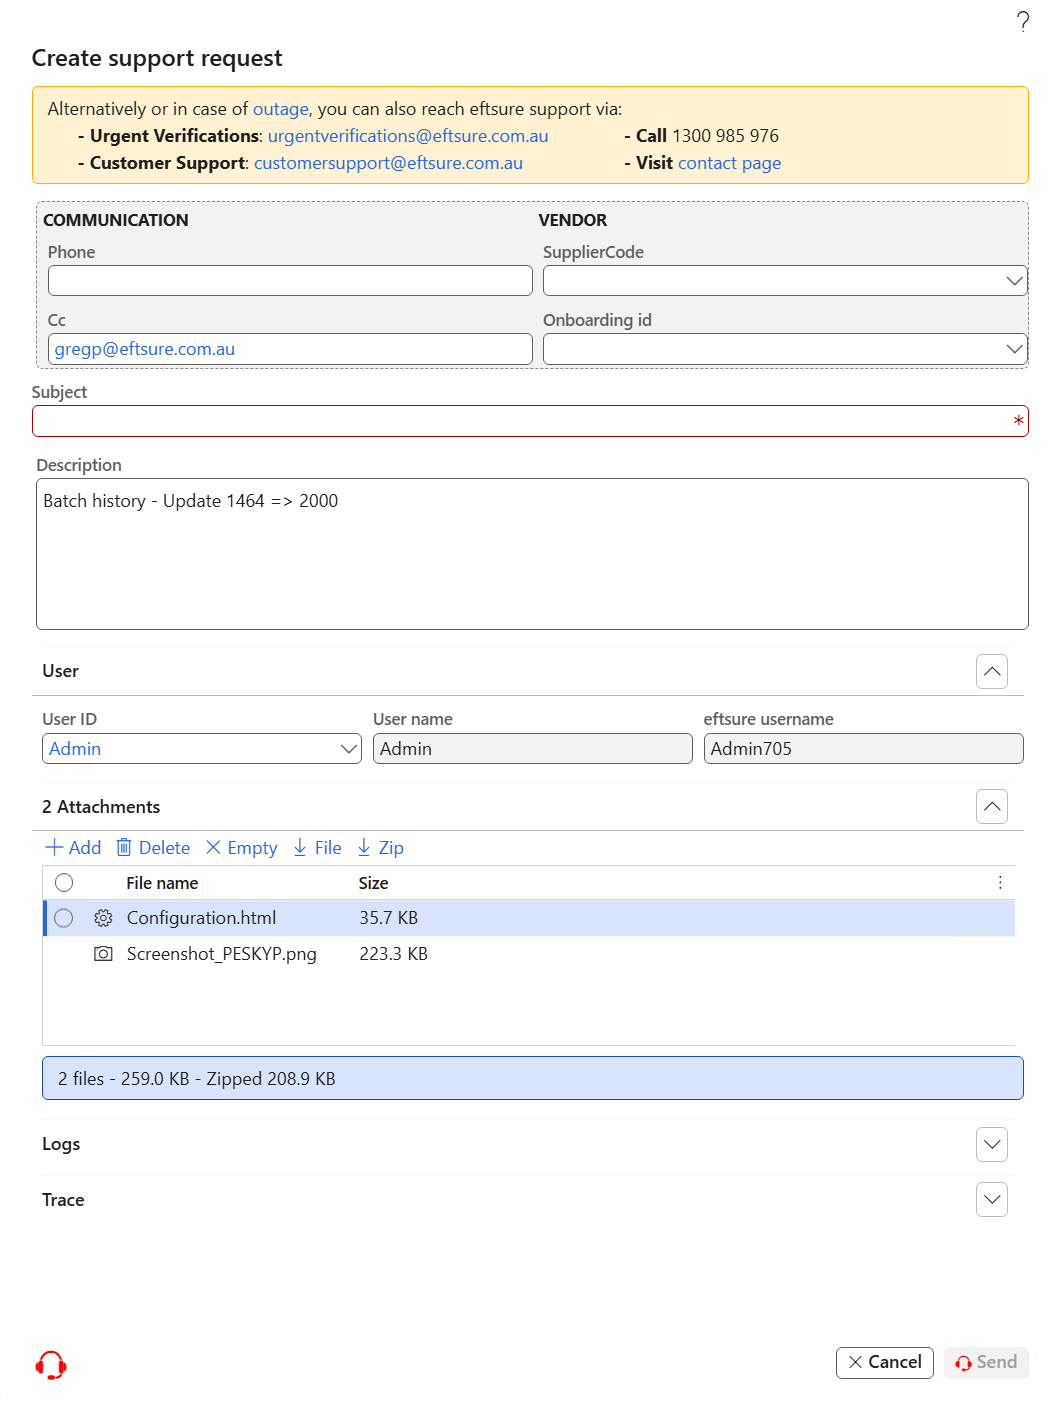Expand the Logs section
The width and height of the screenshot is (1050, 1402).
point(992,1144)
